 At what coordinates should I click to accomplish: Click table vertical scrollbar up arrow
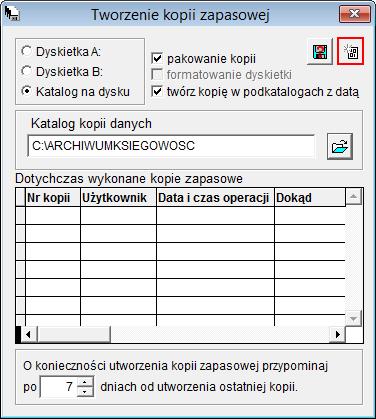354,197
